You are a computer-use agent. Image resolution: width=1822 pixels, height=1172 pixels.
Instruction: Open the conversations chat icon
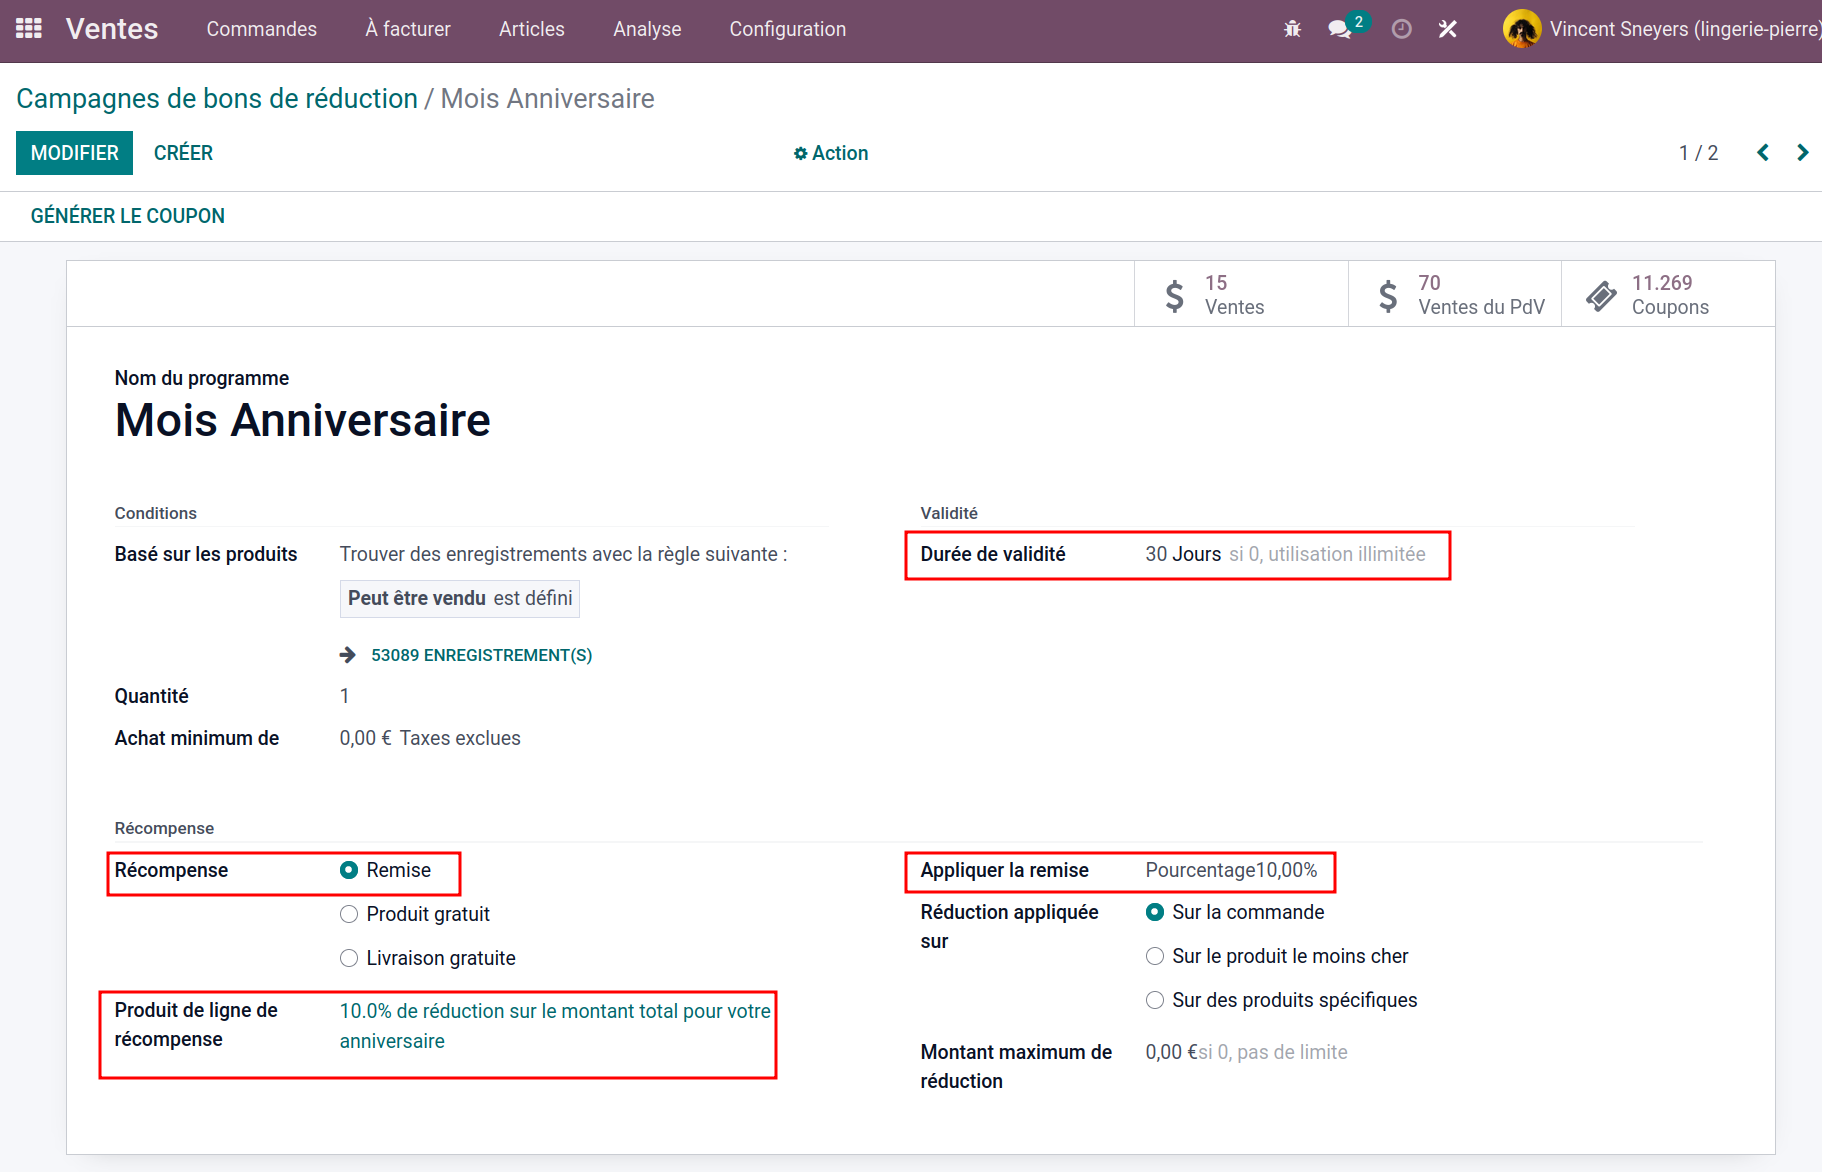(1339, 29)
